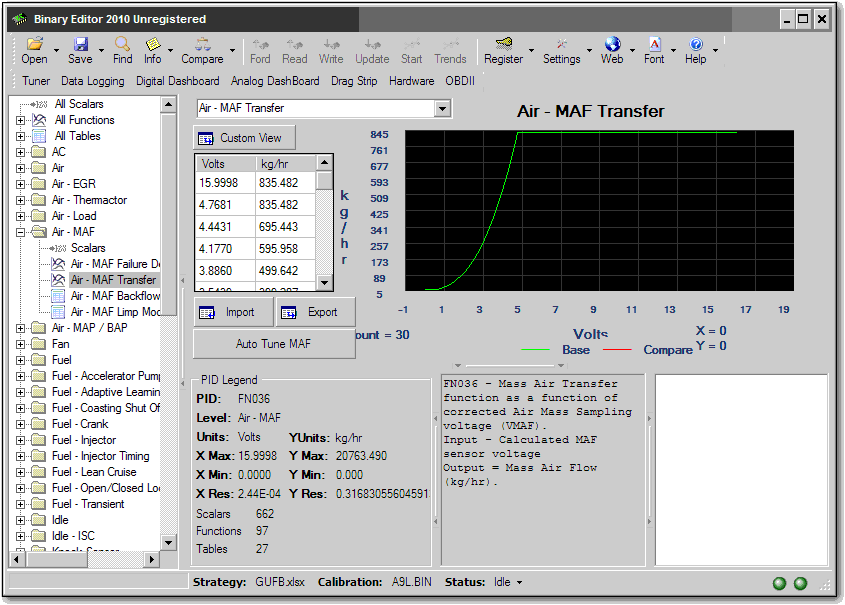Viewport: 845px width, 605px height.
Task: Click the Find magnifier icon
Action: click(x=122, y=44)
